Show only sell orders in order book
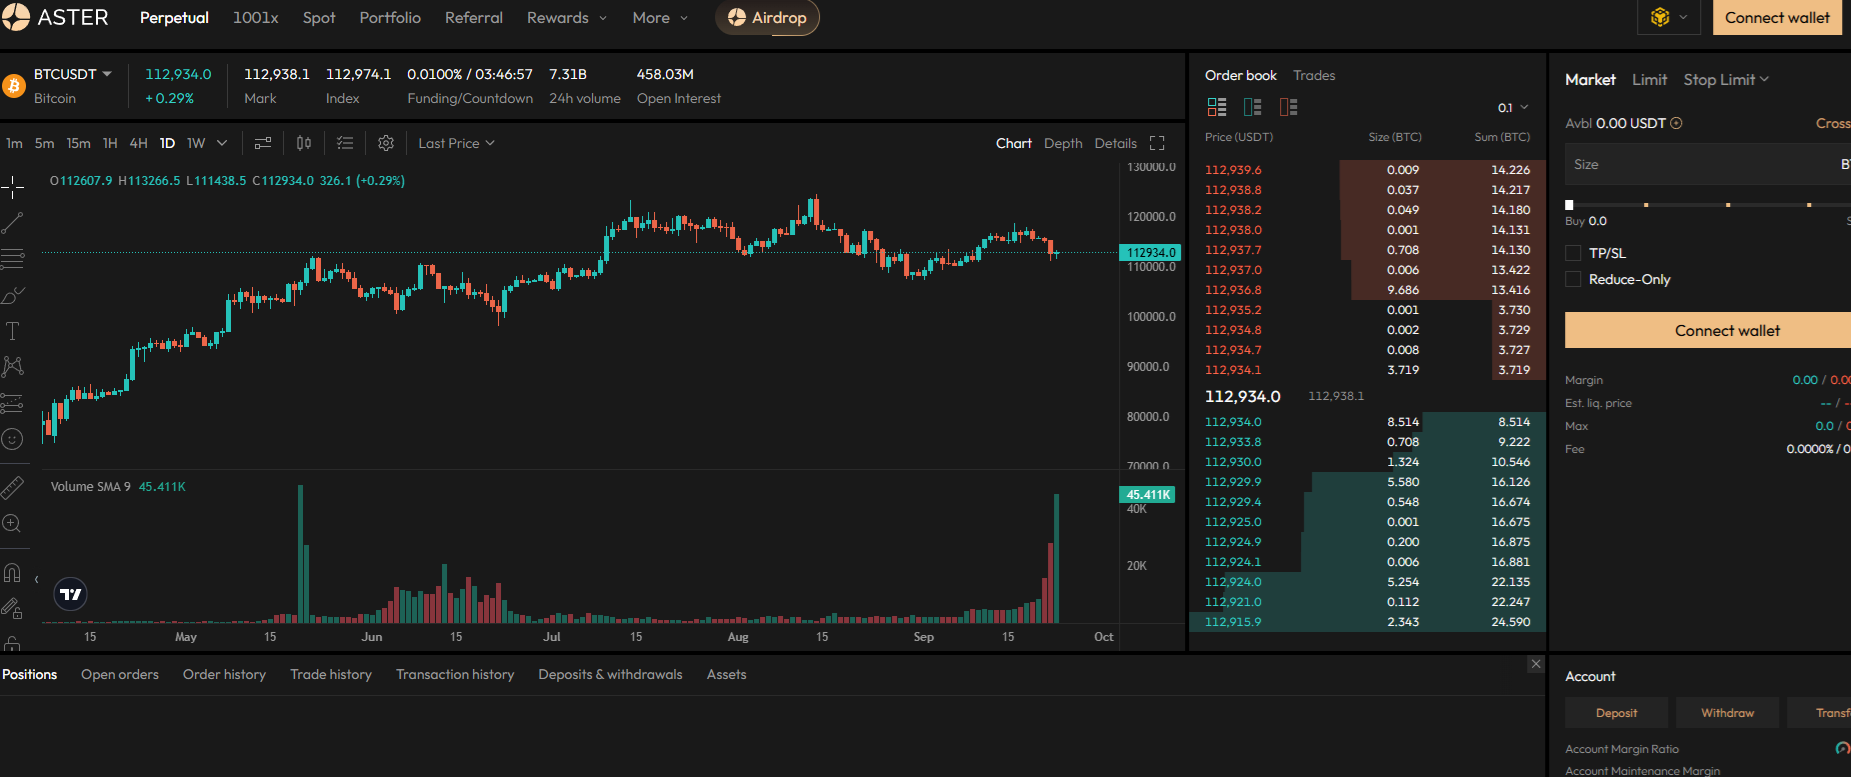Screen dimensions: 1851x777 tap(1288, 107)
